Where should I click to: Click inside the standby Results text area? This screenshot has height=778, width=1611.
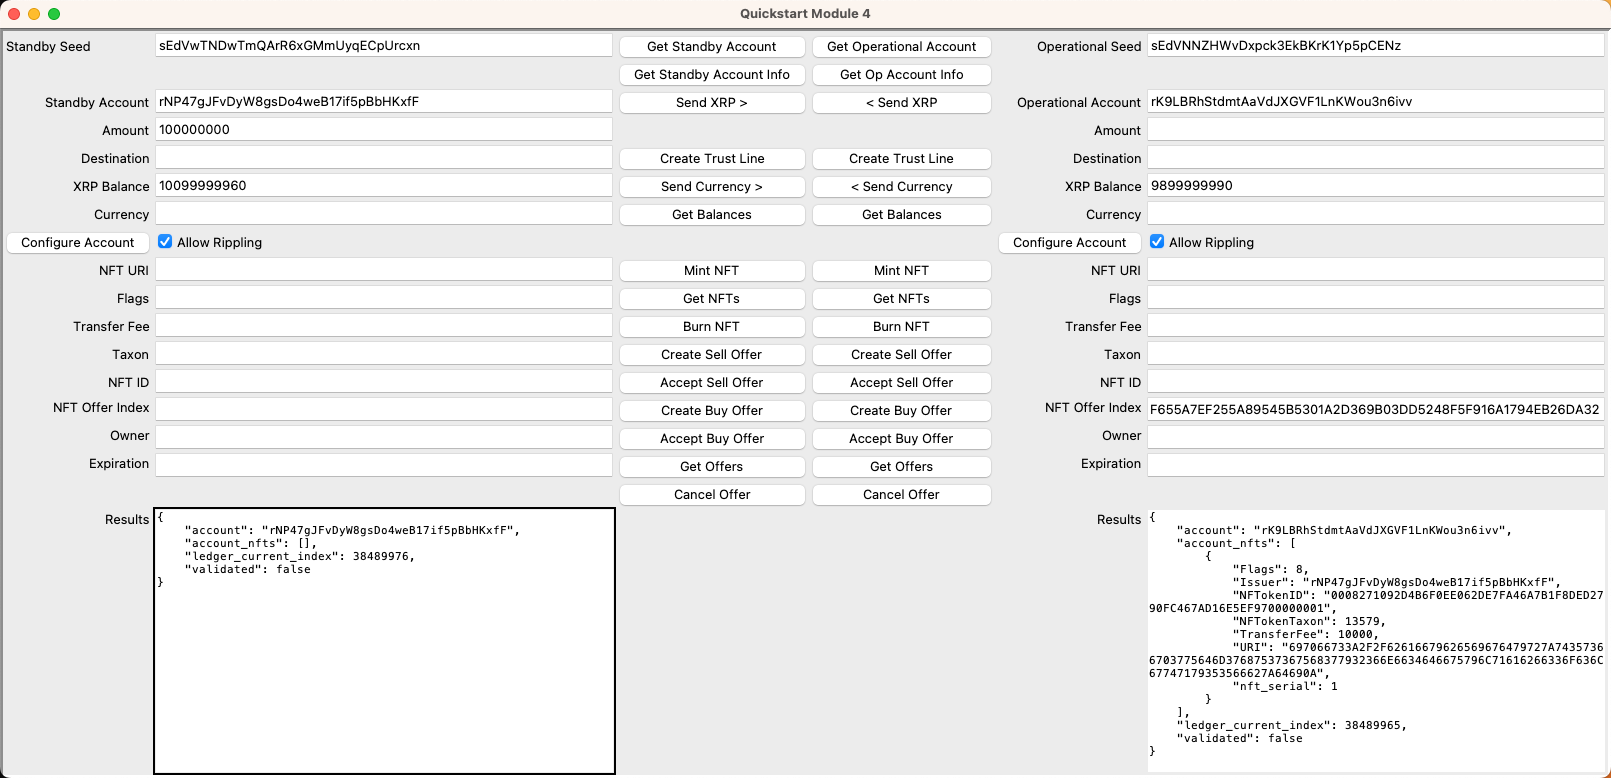384,660
